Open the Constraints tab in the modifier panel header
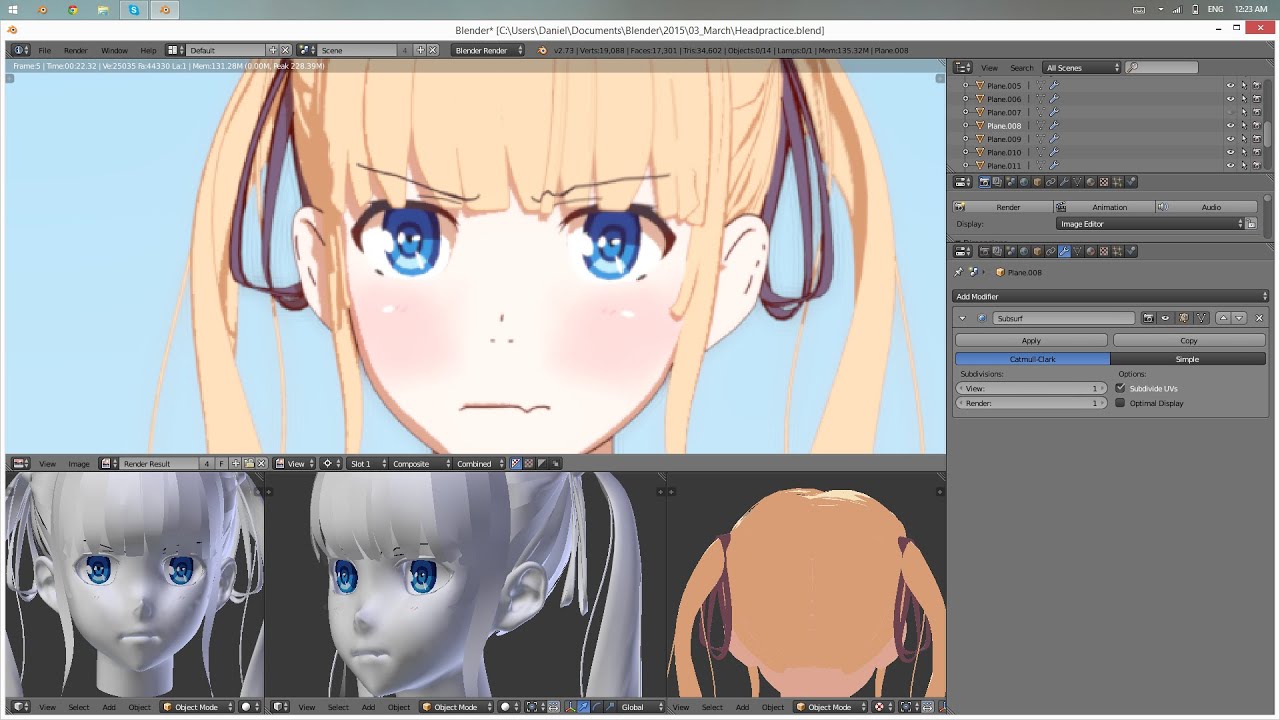1280x720 pixels. pyautogui.click(x=1050, y=251)
